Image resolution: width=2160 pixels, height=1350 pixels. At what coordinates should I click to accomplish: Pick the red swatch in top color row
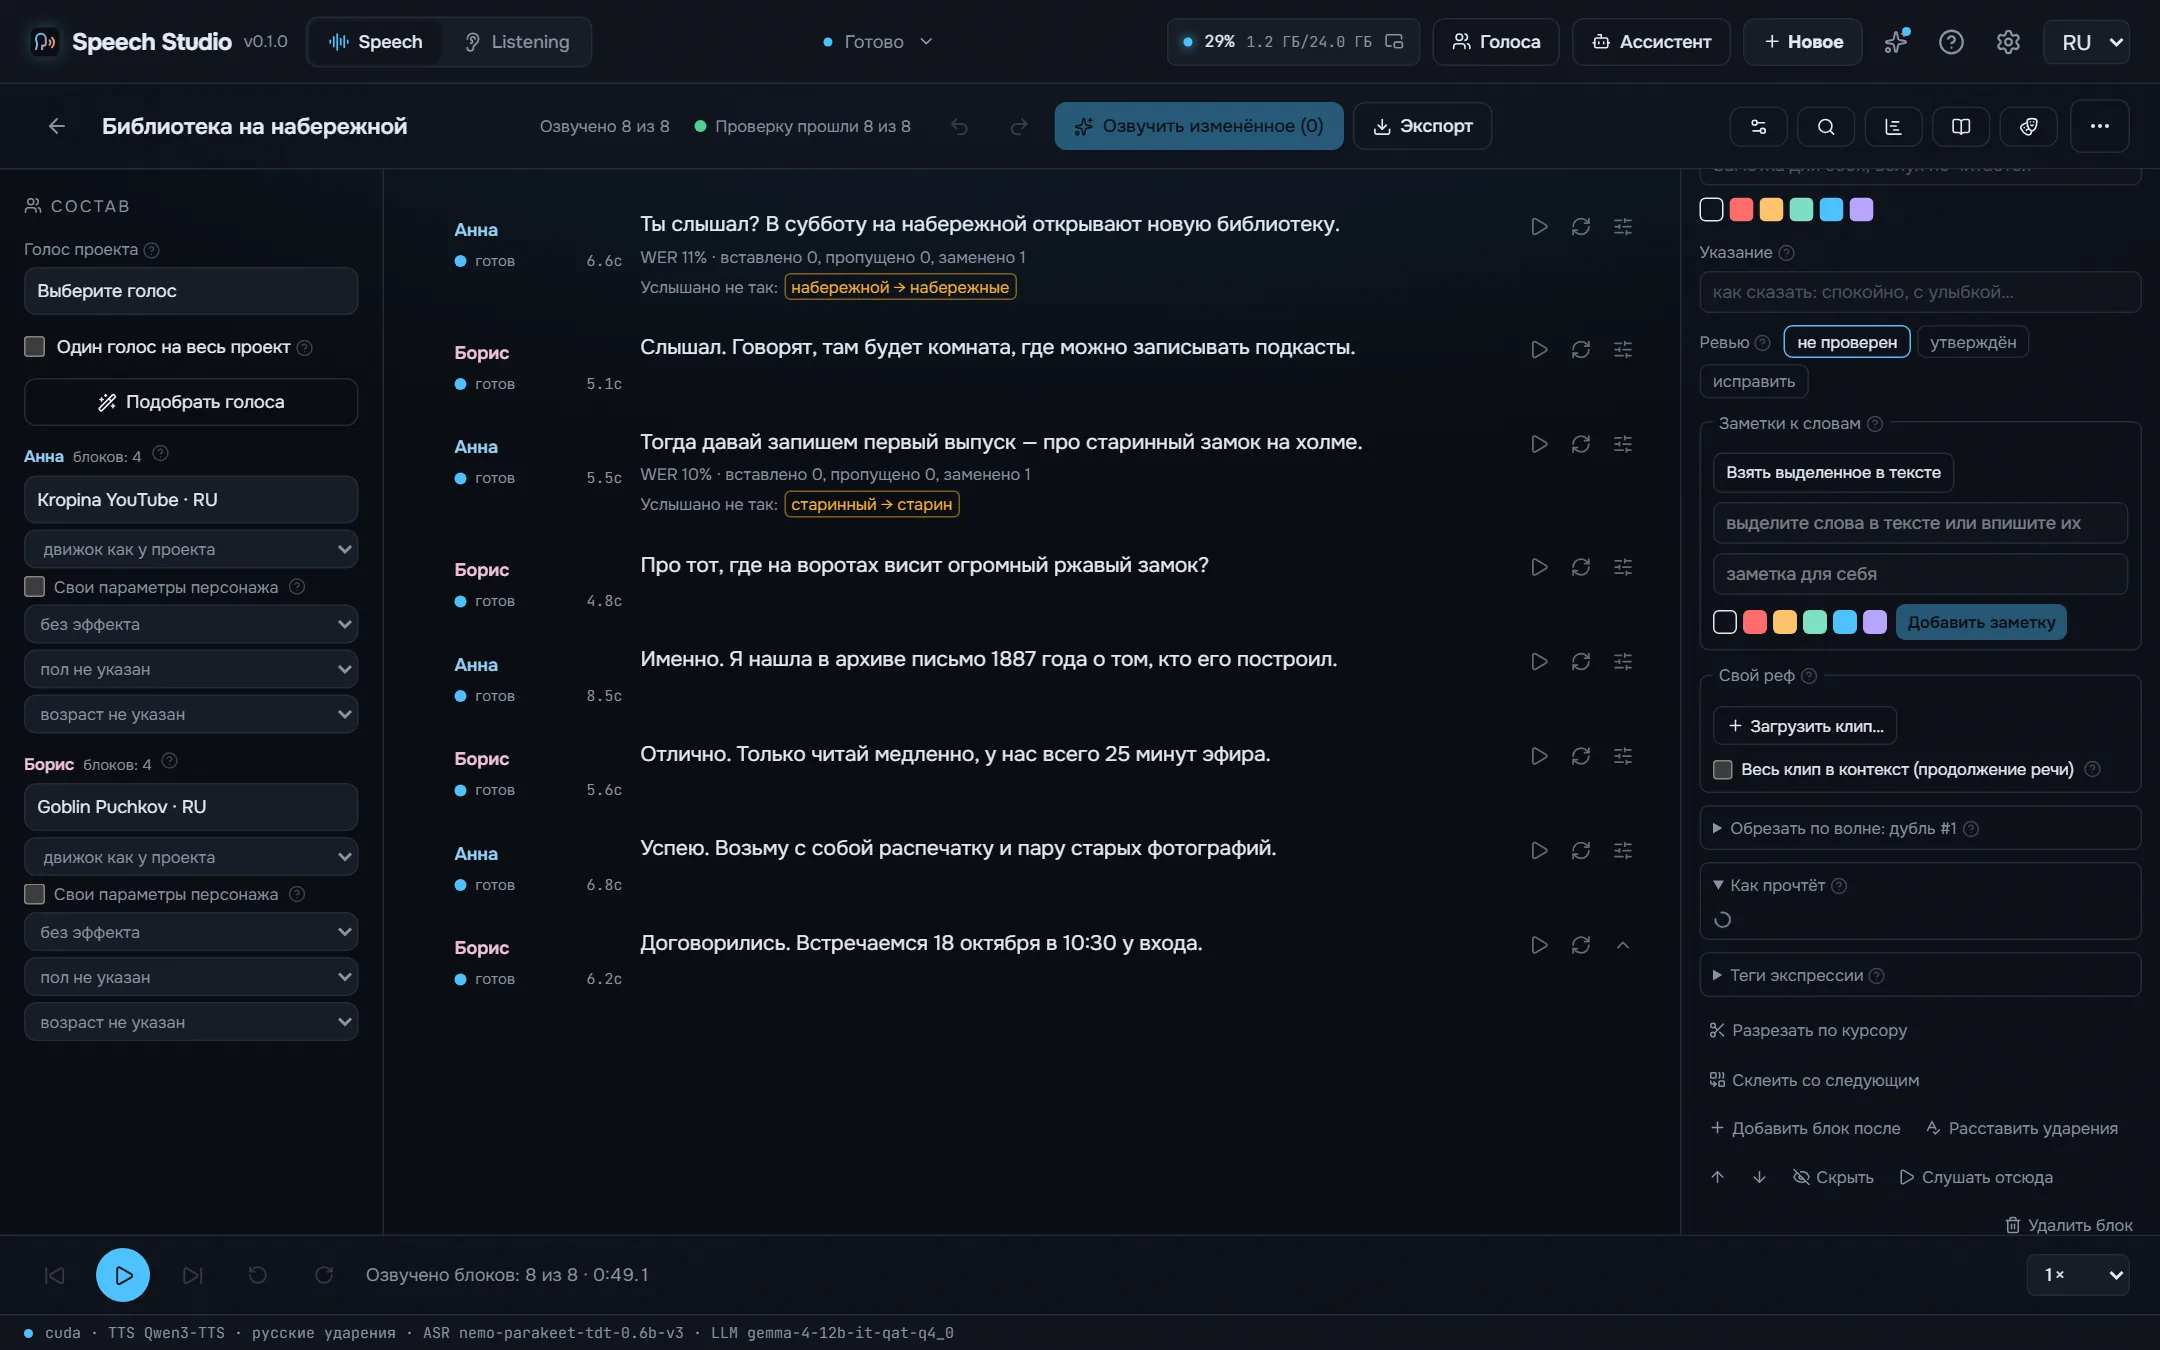[x=1741, y=209]
